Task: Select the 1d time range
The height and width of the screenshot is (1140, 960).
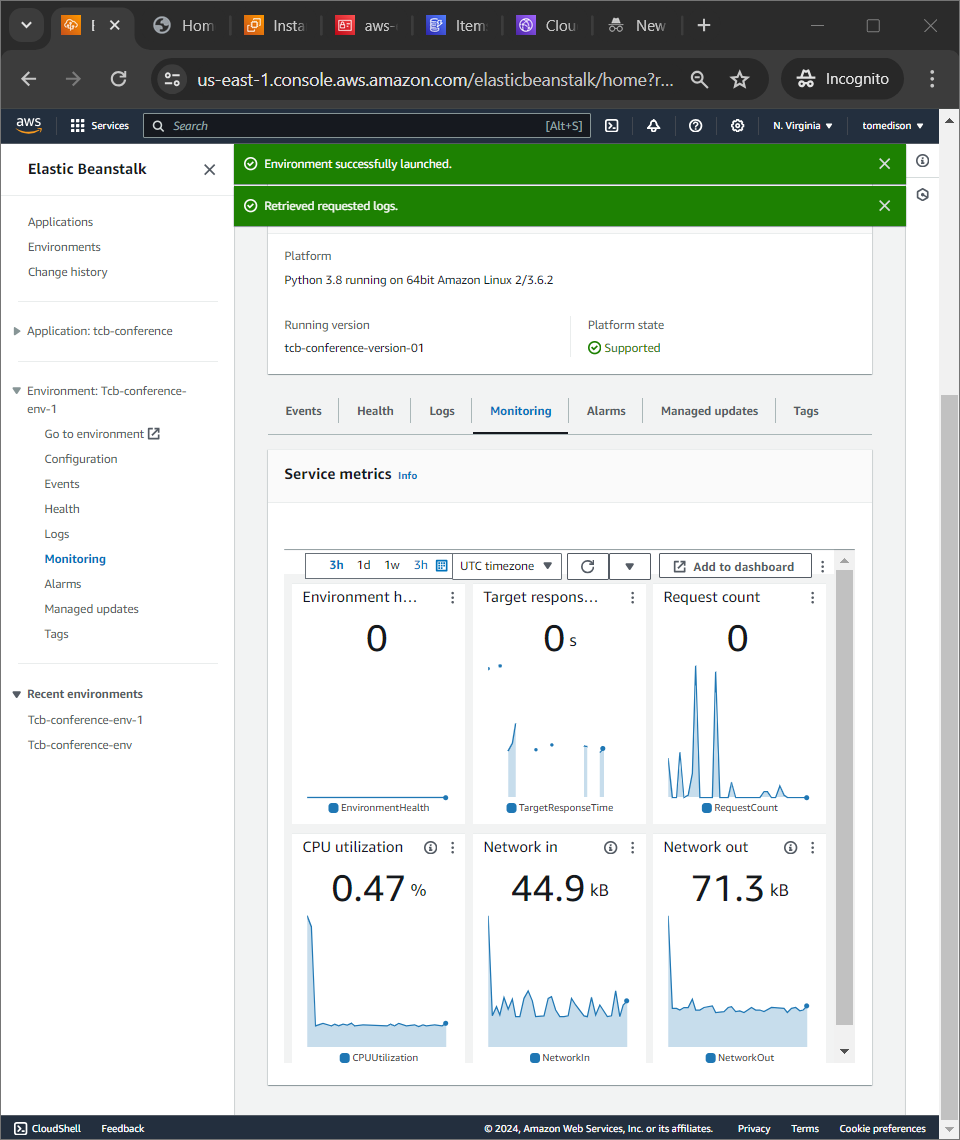Action: 364,565
